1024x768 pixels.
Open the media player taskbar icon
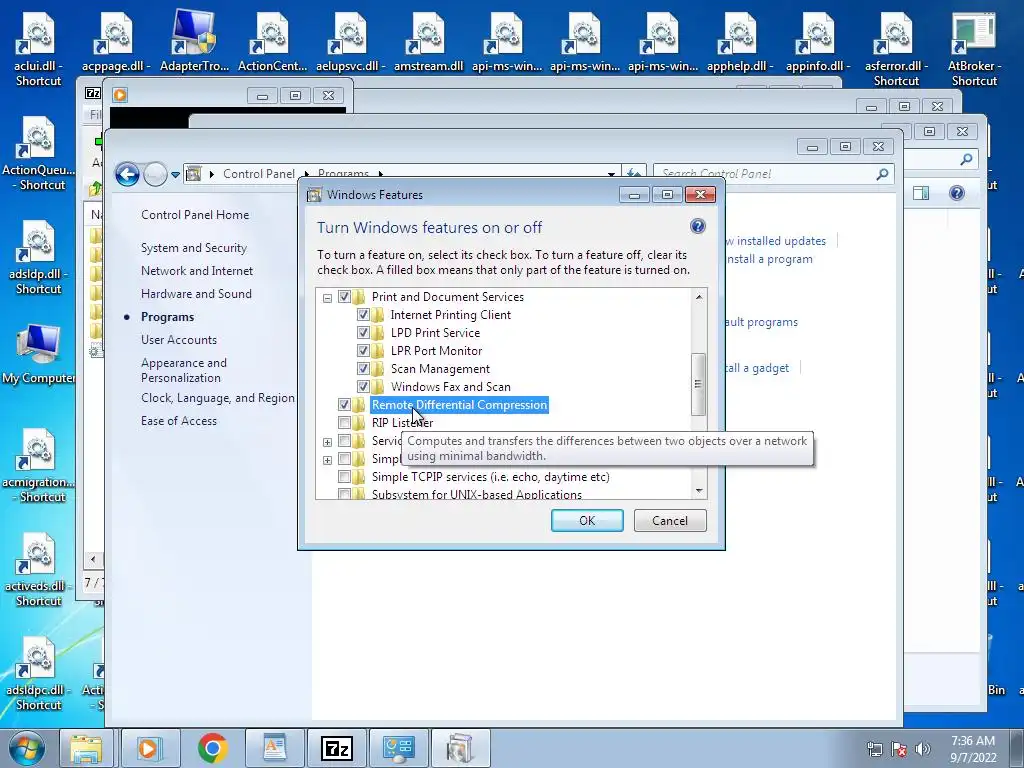[149, 748]
